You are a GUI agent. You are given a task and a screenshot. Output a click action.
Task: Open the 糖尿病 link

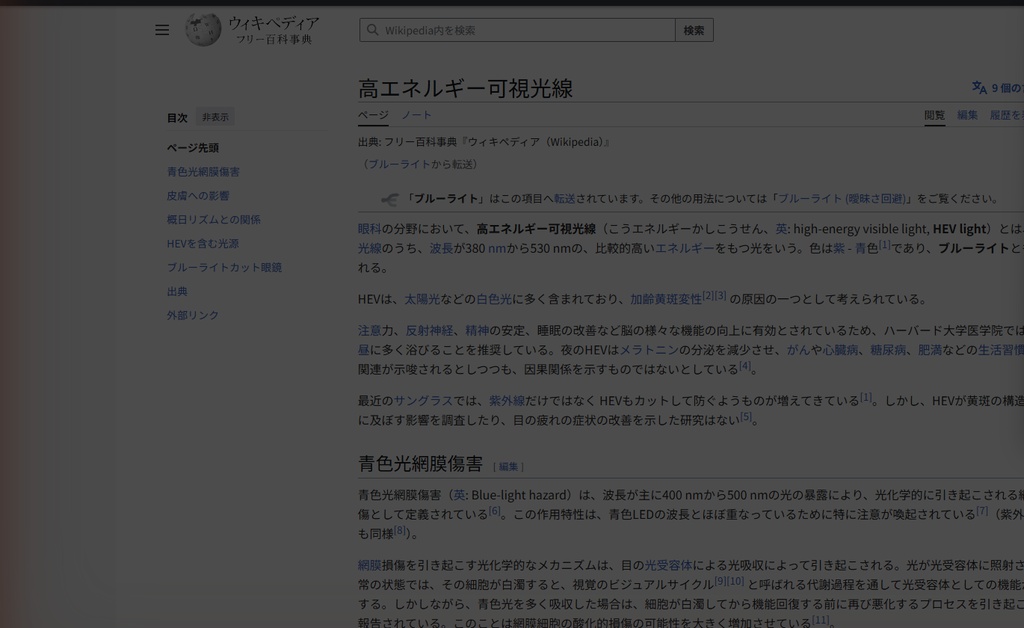[x=888, y=350]
